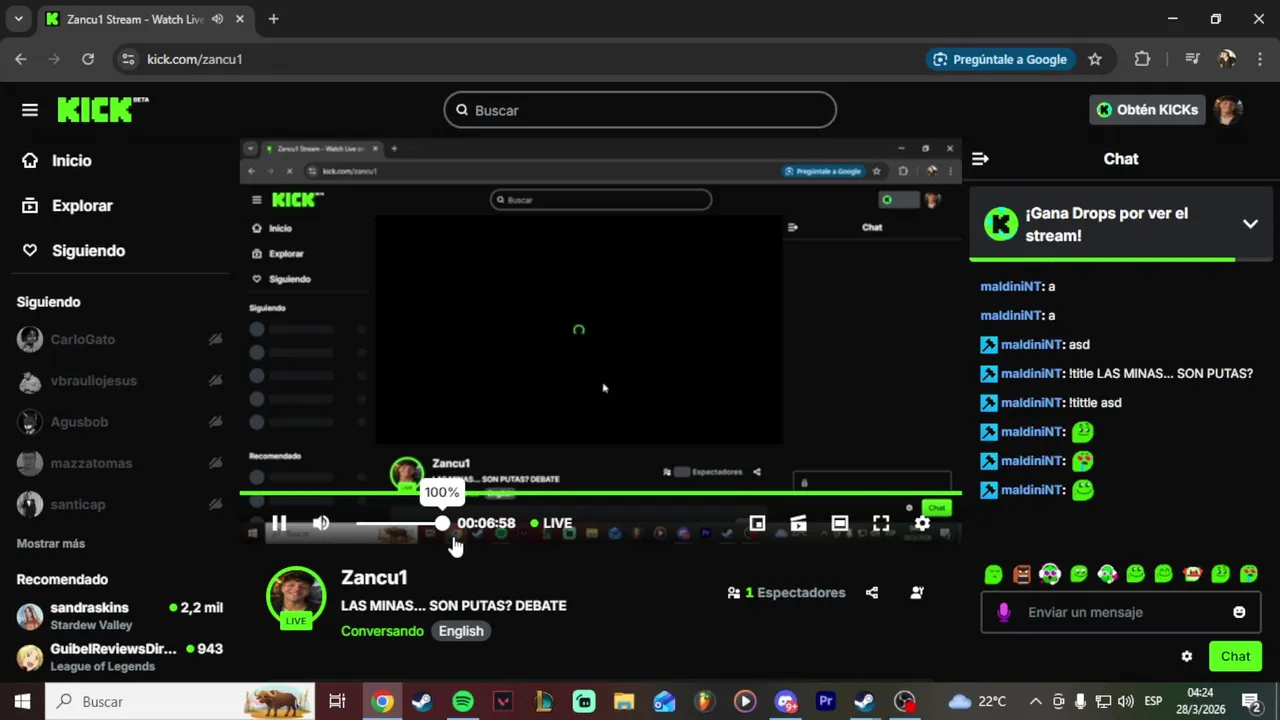Open Chrome media controls icon
Viewport: 1280px width, 720px height.
point(1191,59)
